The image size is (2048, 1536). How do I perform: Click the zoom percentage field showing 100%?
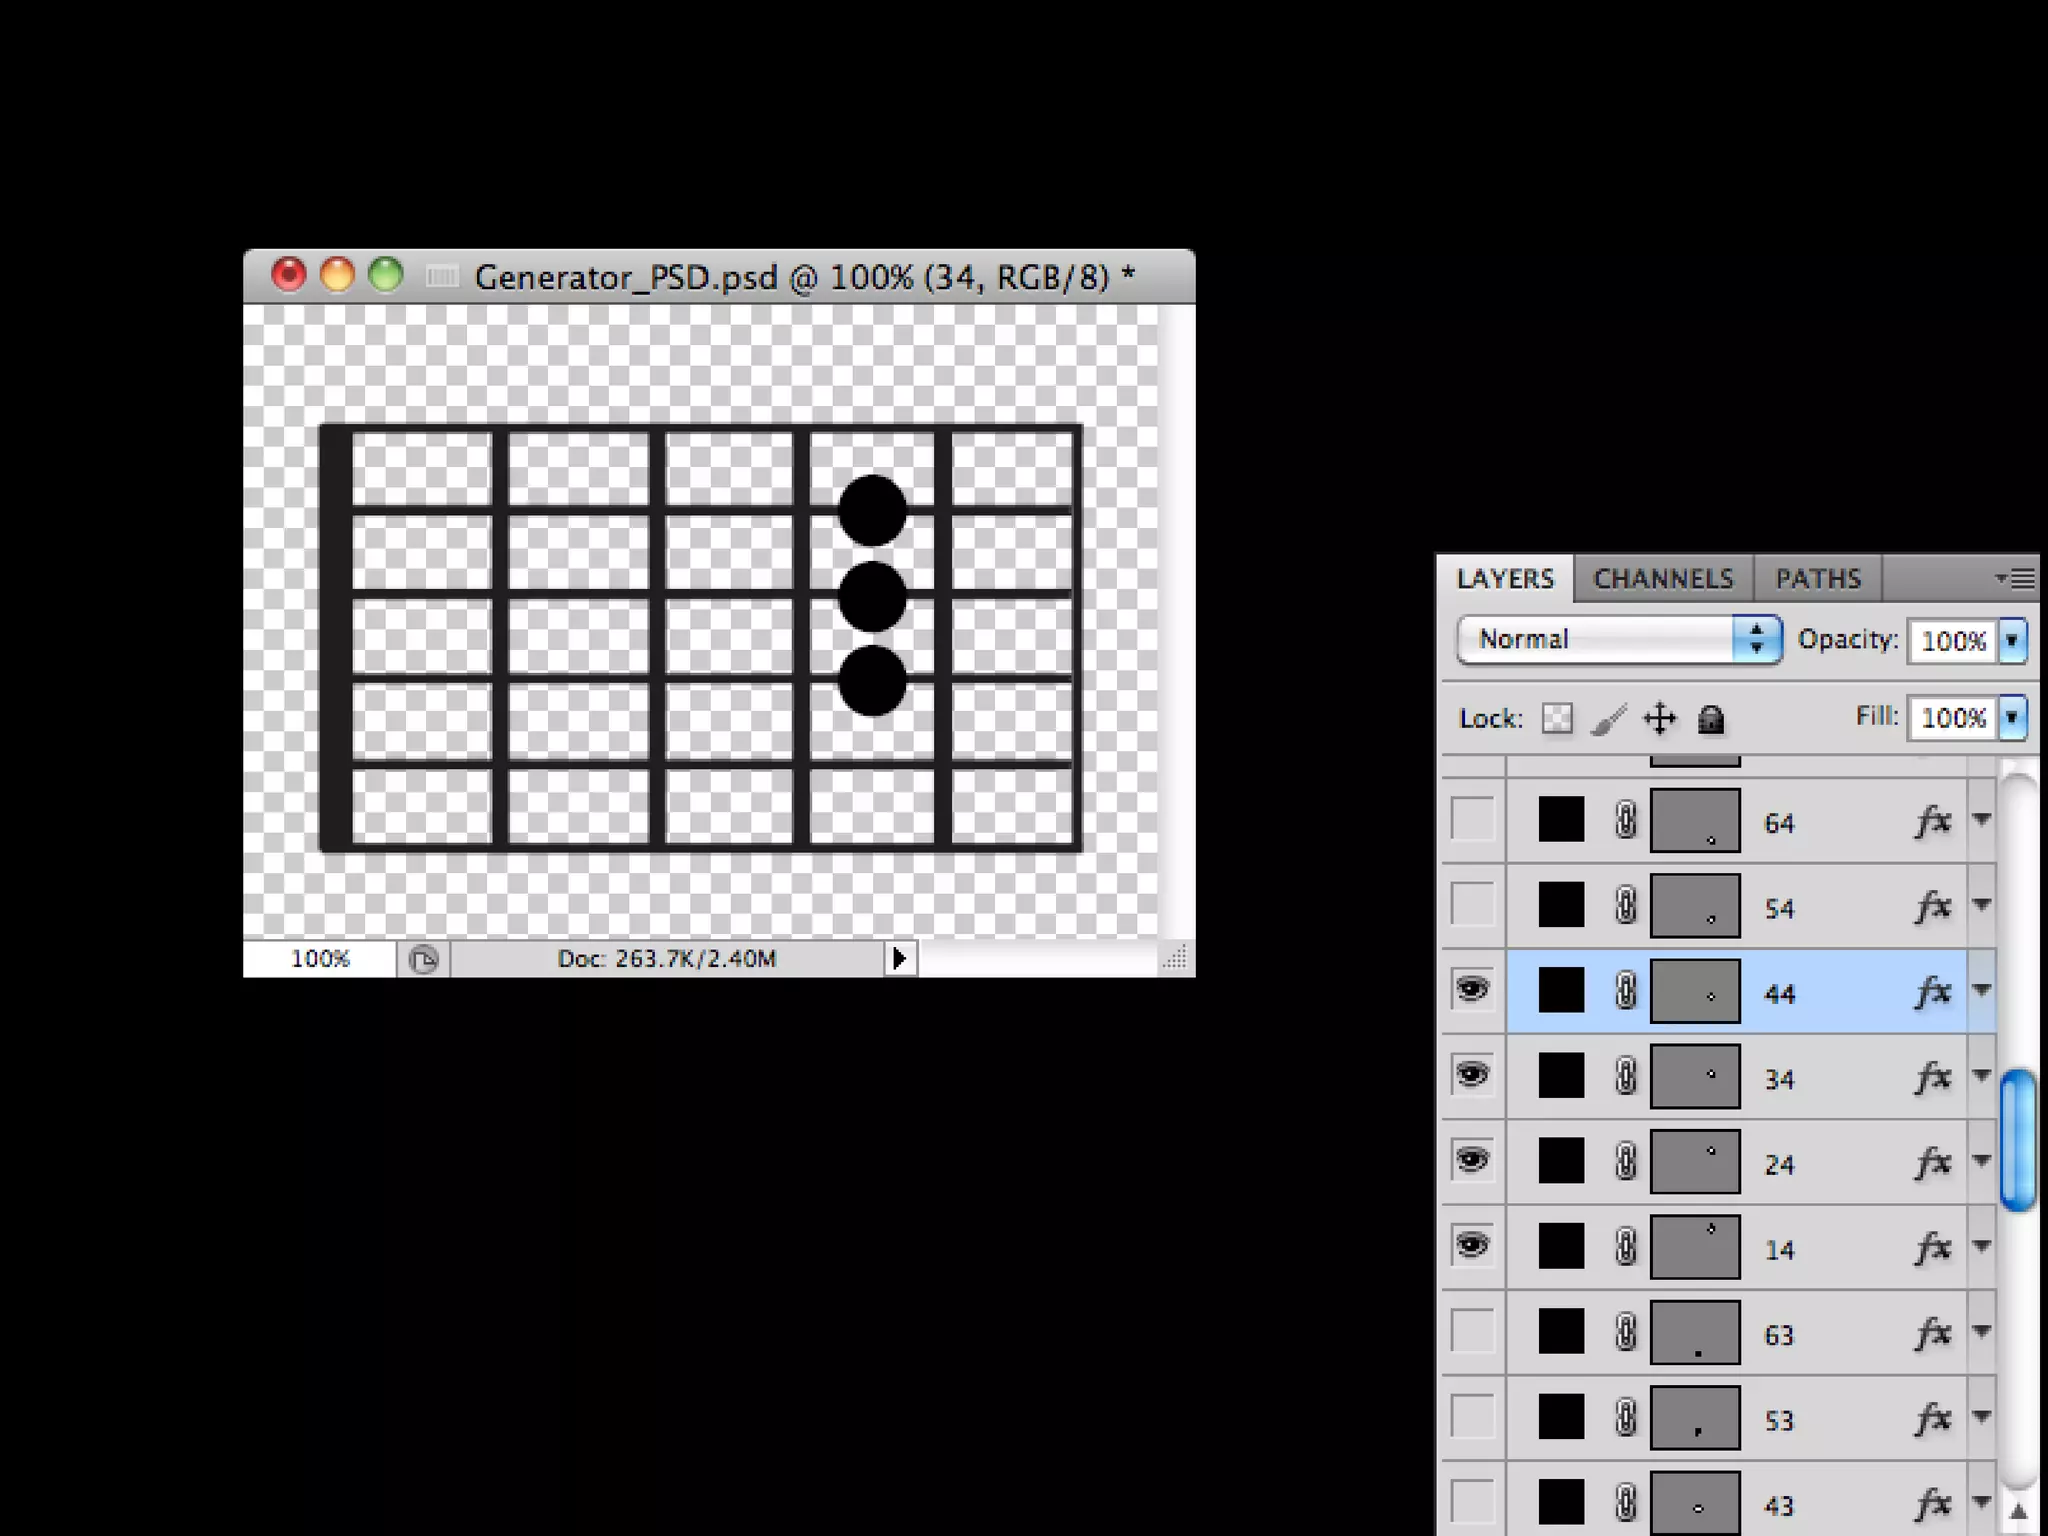(x=320, y=959)
